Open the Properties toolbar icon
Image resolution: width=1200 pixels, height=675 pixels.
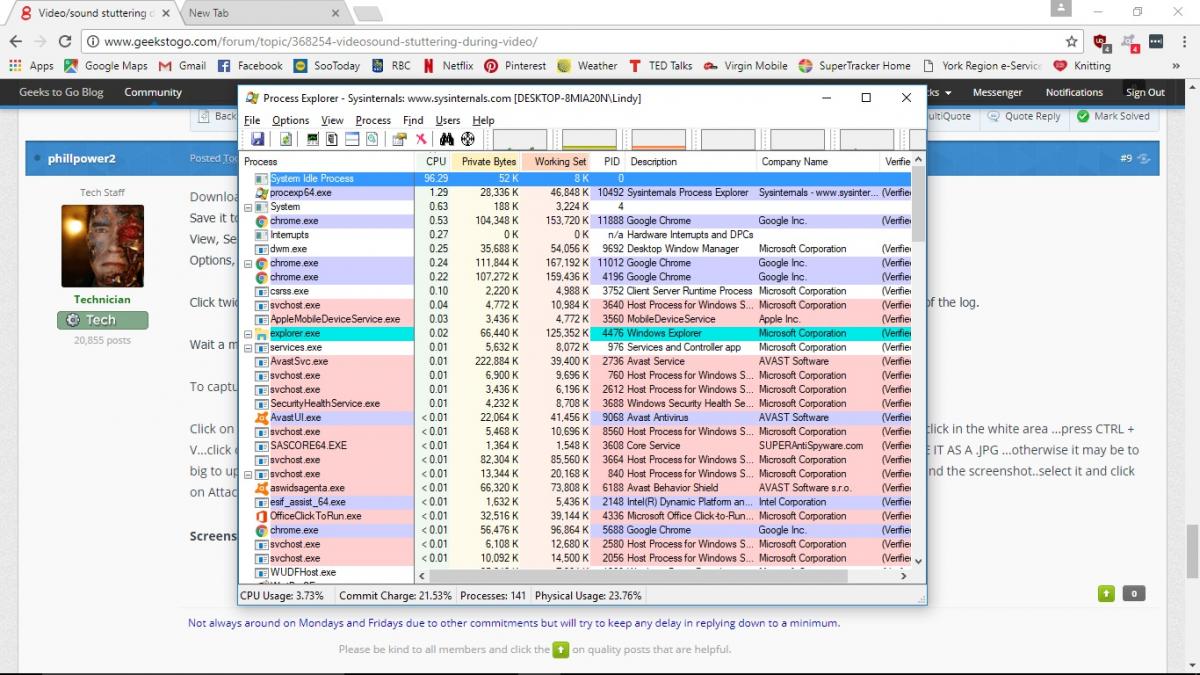tap(399, 139)
